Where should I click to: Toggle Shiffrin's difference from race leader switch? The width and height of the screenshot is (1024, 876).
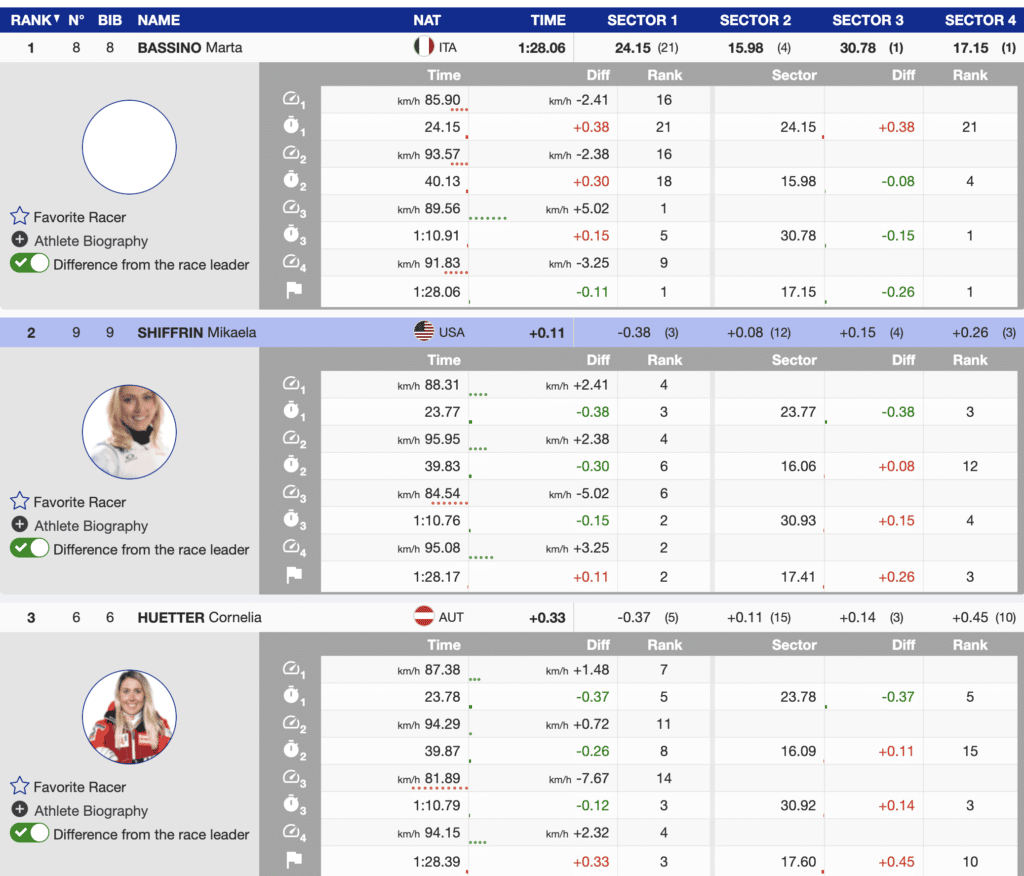pos(30,549)
